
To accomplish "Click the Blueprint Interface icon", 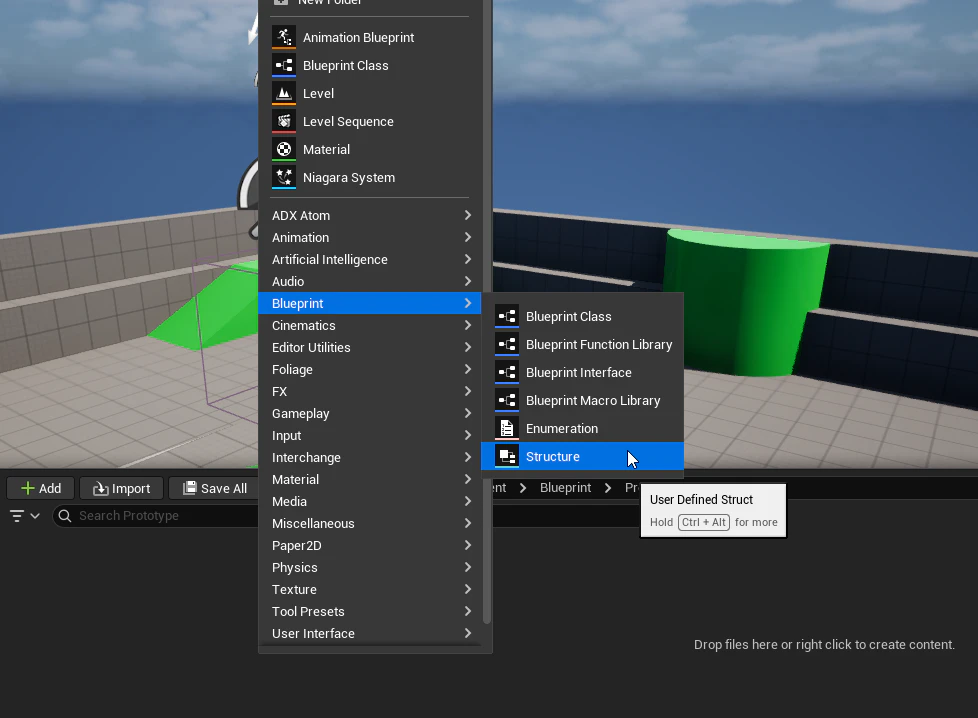I will (x=507, y=372).
